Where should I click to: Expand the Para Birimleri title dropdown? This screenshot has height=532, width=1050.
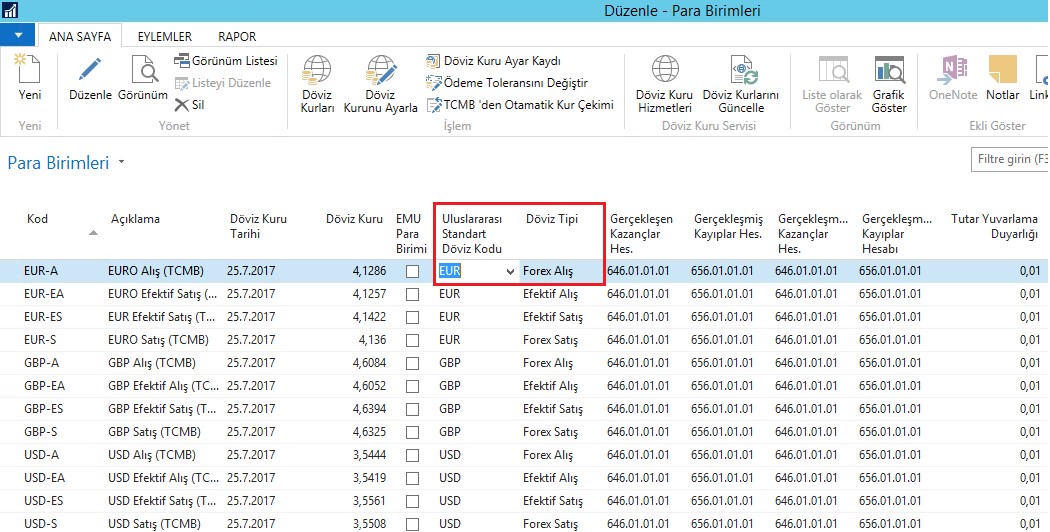click(121, 162)
